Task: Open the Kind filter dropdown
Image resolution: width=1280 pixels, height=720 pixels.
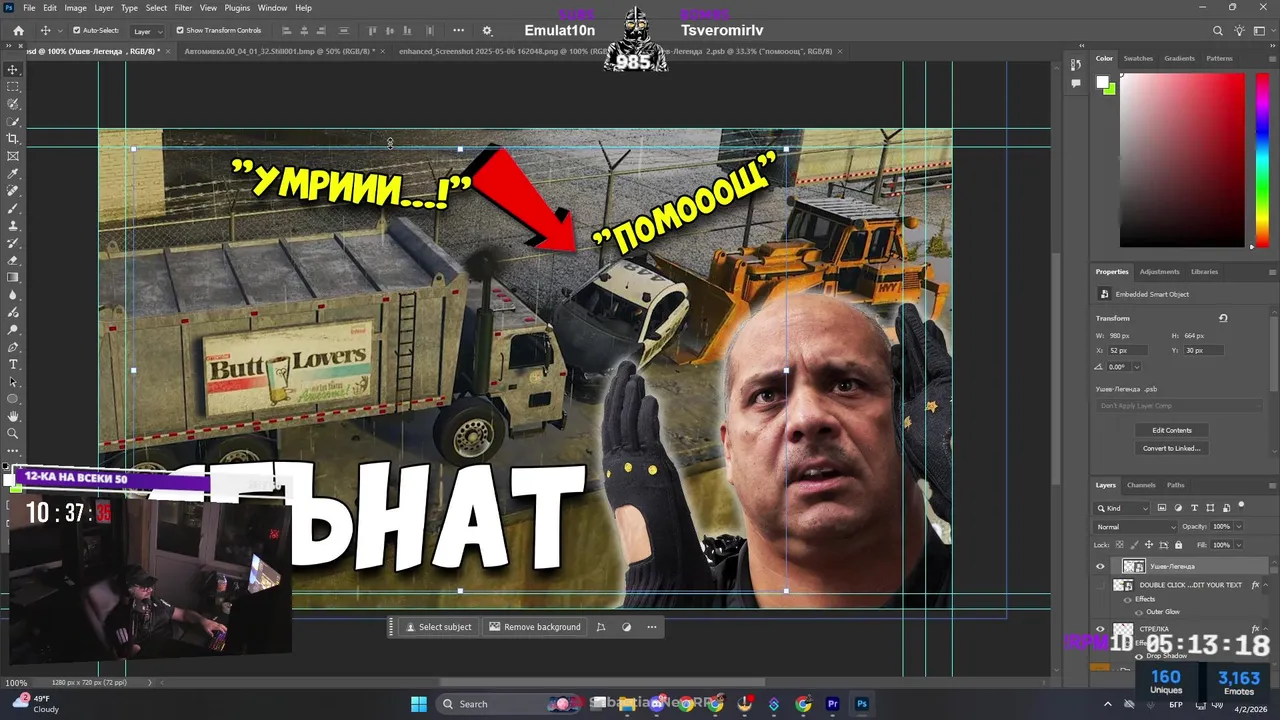Action: [x=1123, y=508]
